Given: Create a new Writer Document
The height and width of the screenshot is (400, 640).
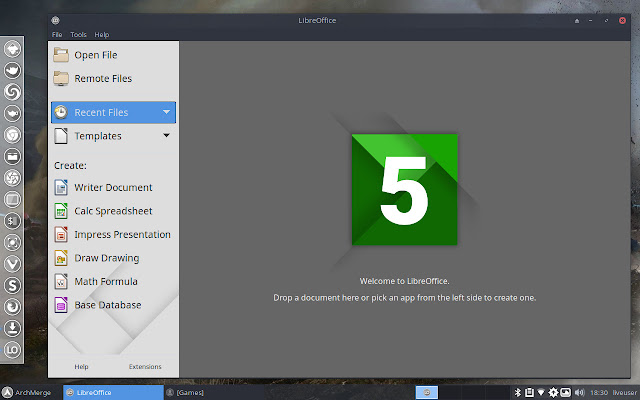Looking at the screenshot, I should tap(103, 187).
